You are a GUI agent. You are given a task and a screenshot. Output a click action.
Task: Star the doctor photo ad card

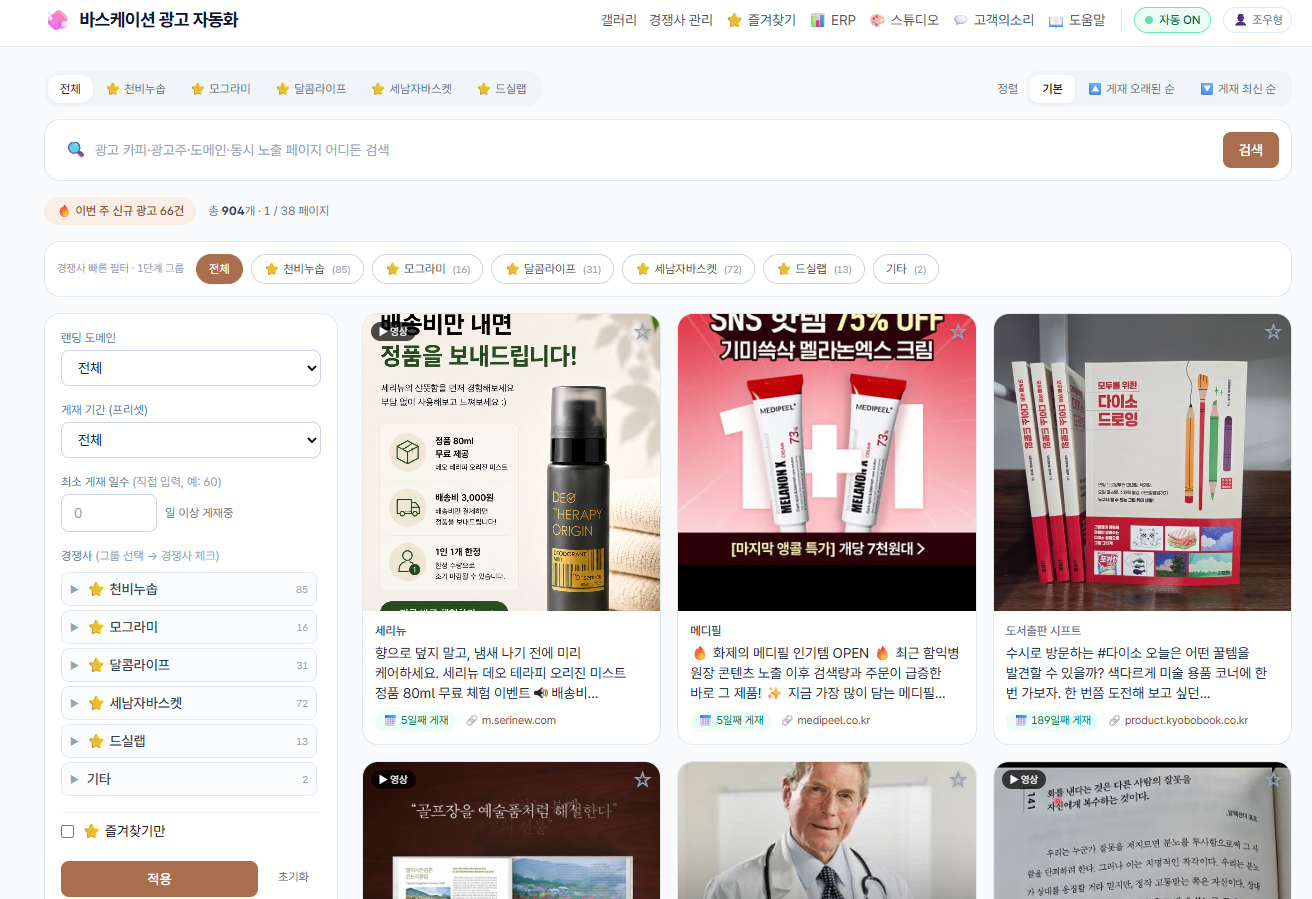(958, 780)
